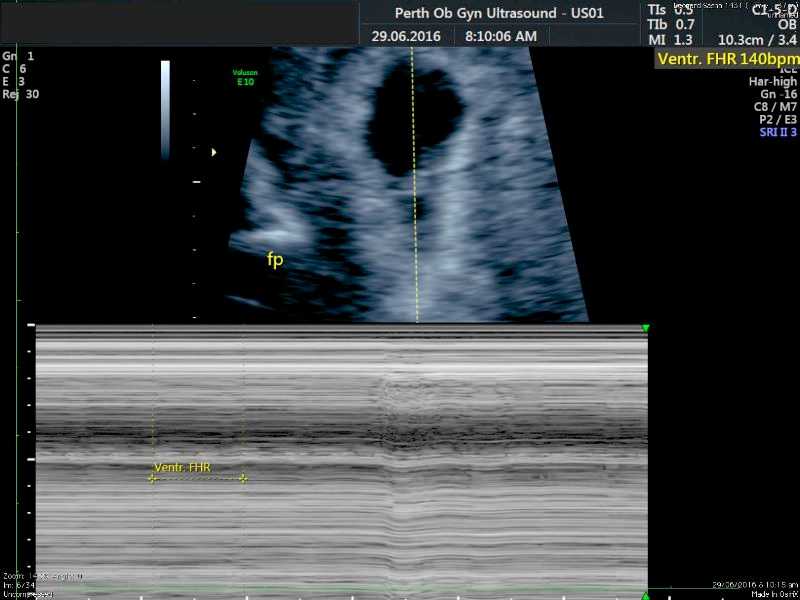The height and width of the screenshot is (600, 800).
Task: Click the grayscale bar beside the image
Action: pos(164,105)
